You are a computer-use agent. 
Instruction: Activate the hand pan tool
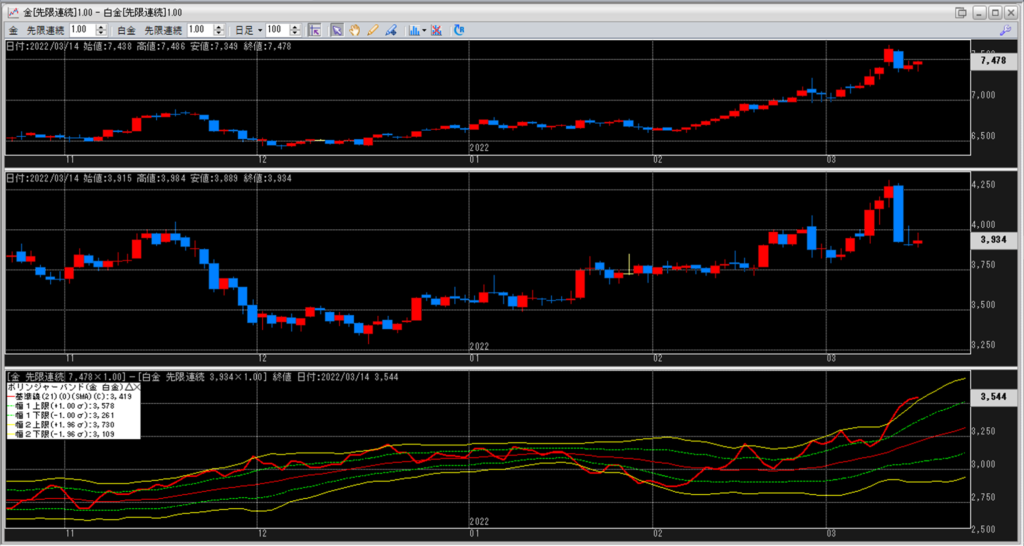click(354, 30)
